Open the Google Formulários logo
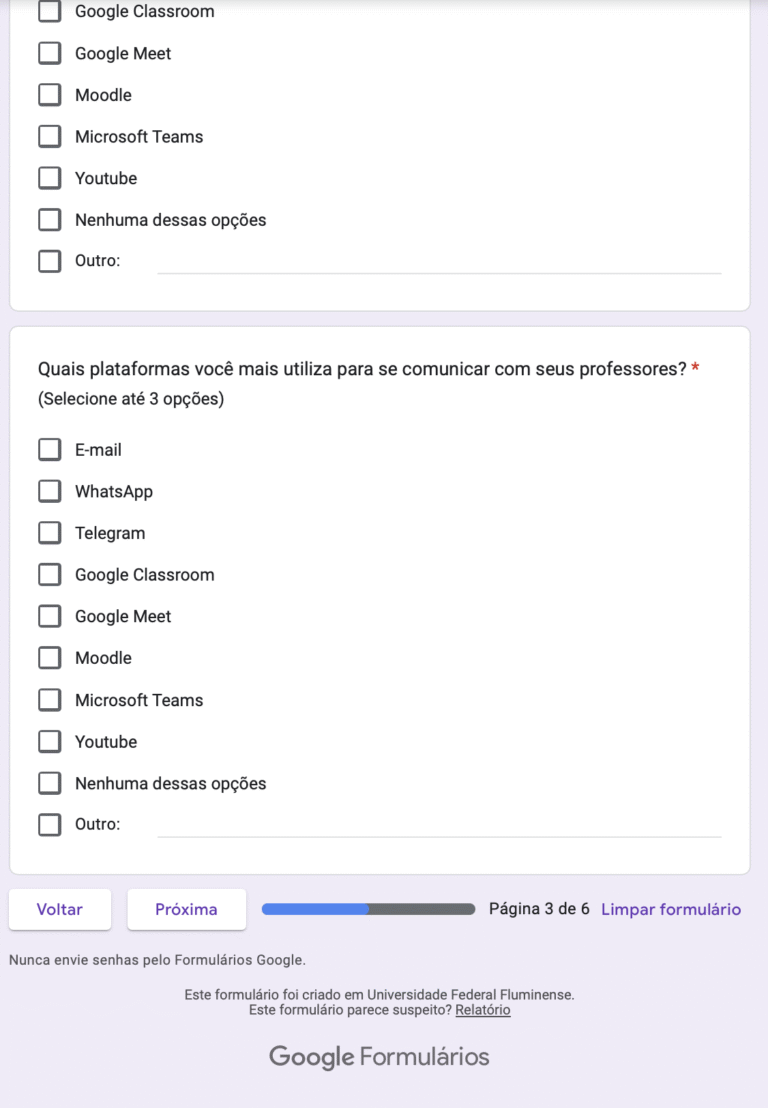This screenshot has height=1108, width=768. tap(379, 1057)
